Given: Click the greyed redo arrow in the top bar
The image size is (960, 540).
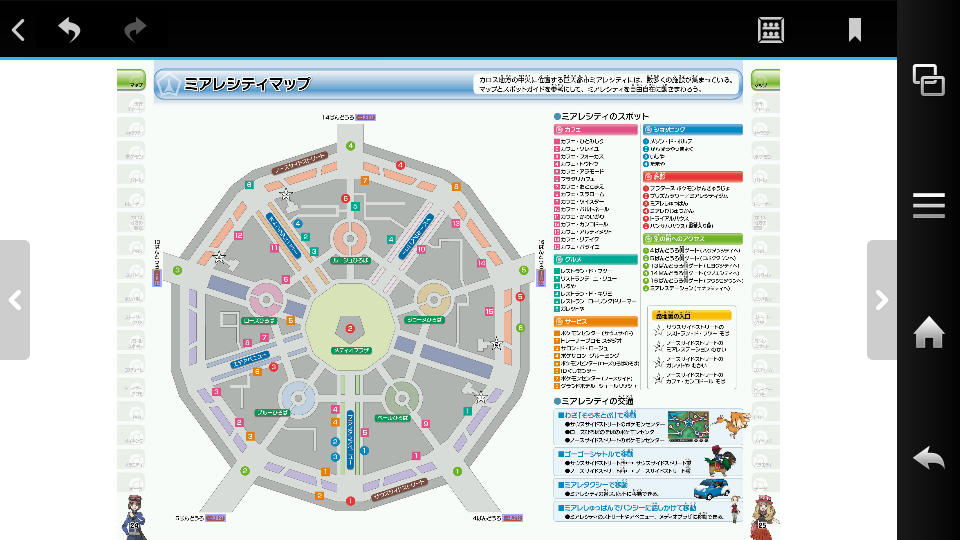Looking at the screenshot, I should [x=135, y=29].
